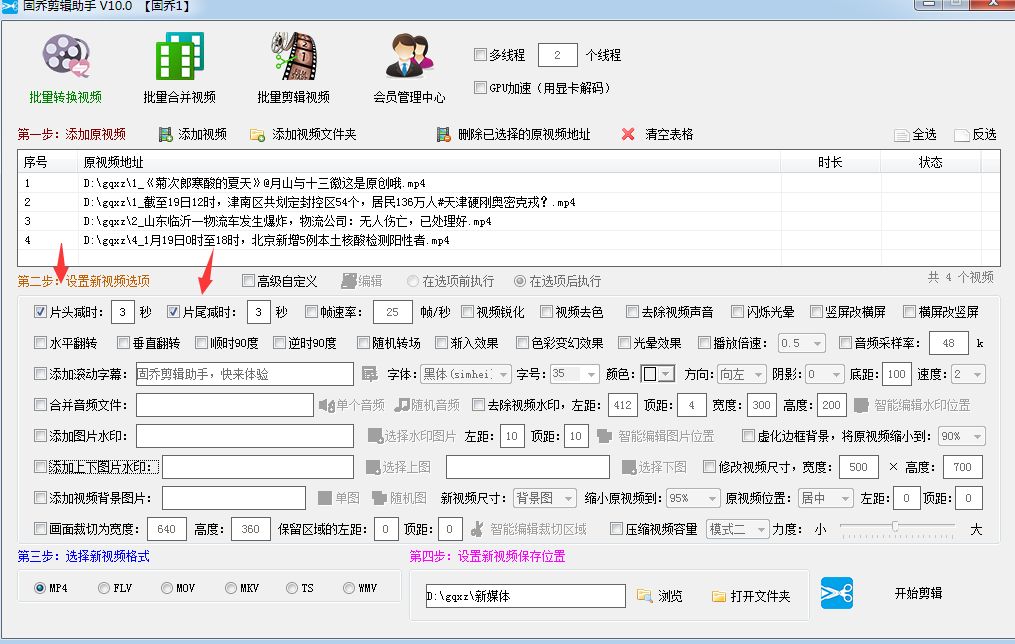Select the FLV format radio button
The height and width of the screenshot is (644, 1015).
coord(104,588)
